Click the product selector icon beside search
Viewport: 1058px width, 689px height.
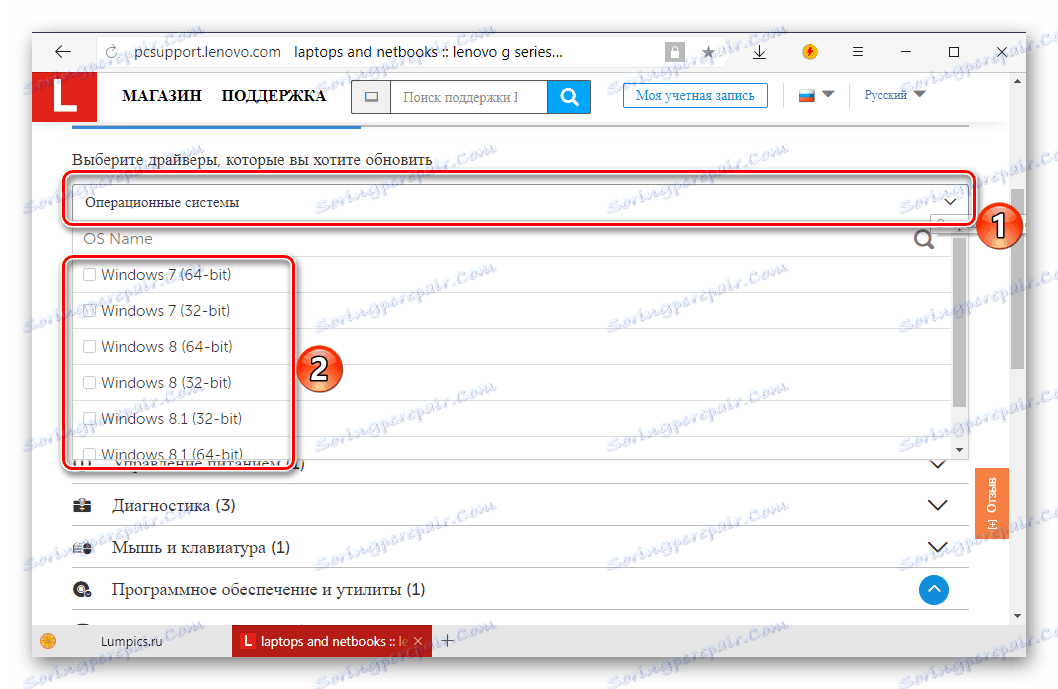point(371,97)
